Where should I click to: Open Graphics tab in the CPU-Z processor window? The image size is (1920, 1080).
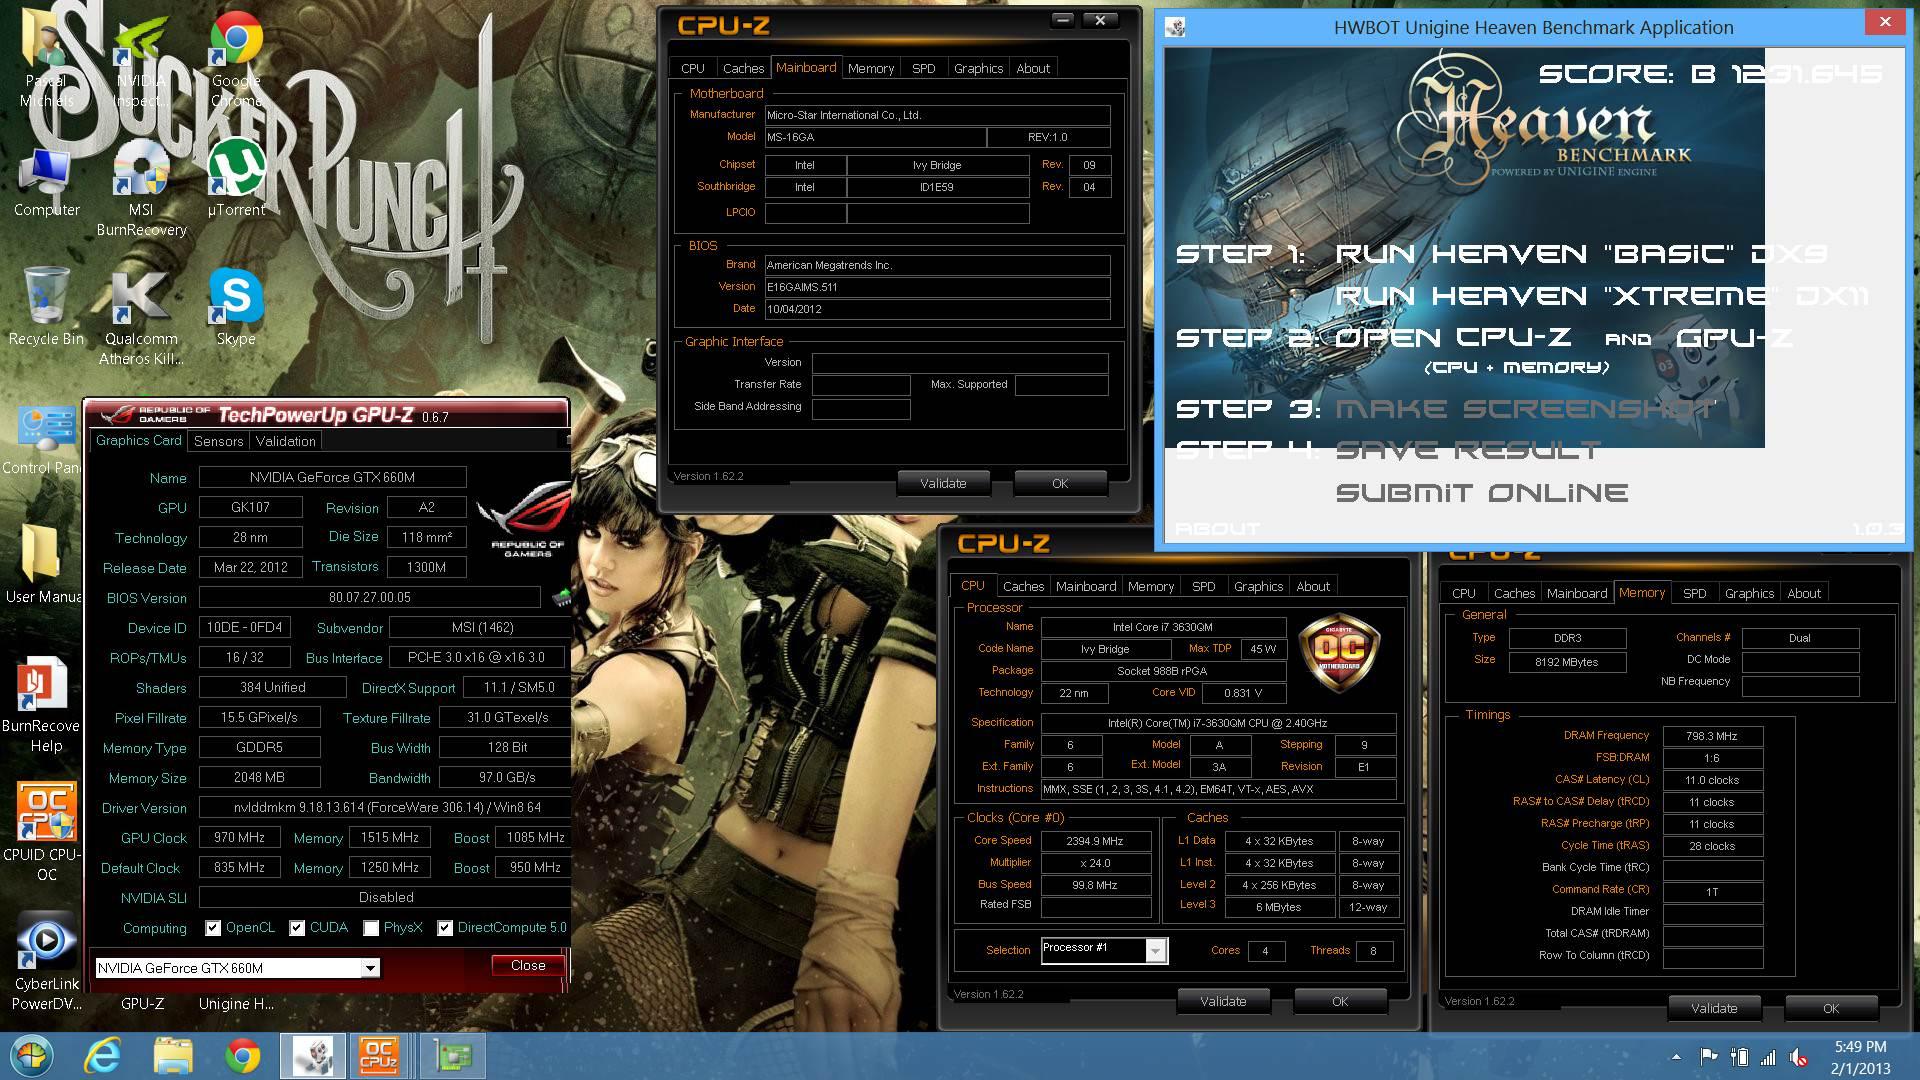tap(1258, 586)
